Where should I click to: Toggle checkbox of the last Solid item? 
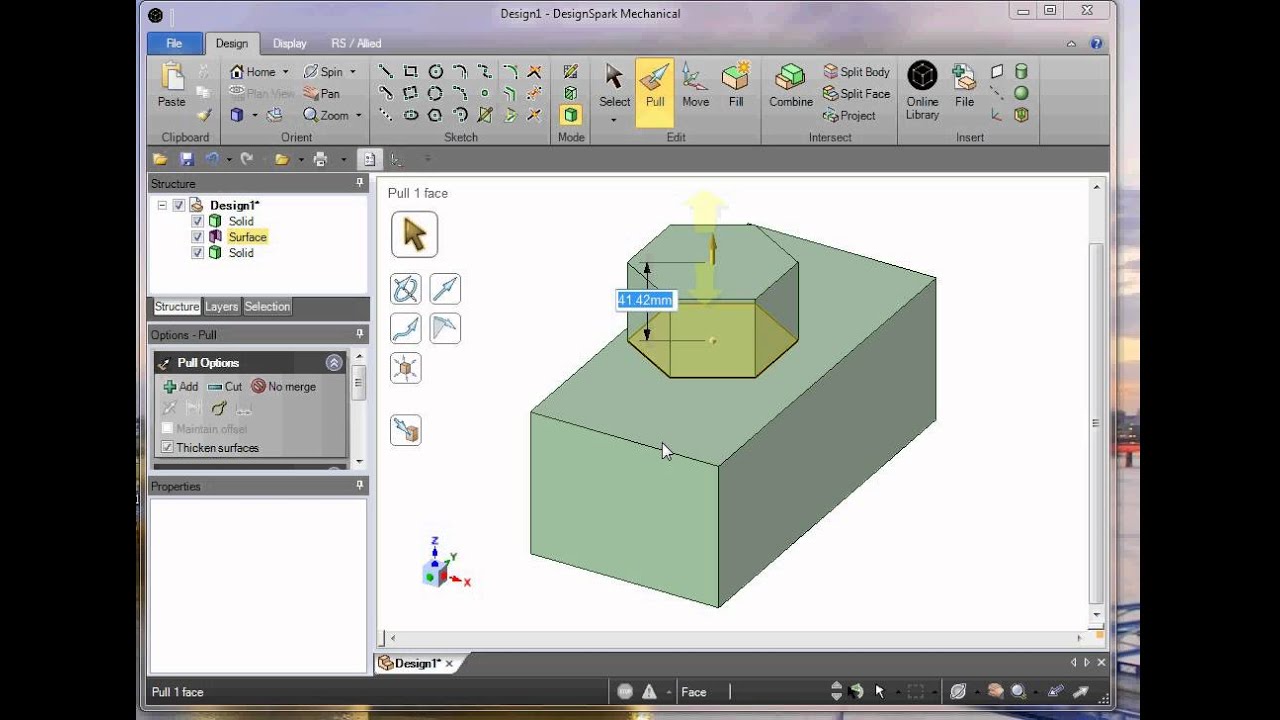(x=197, y=253)
